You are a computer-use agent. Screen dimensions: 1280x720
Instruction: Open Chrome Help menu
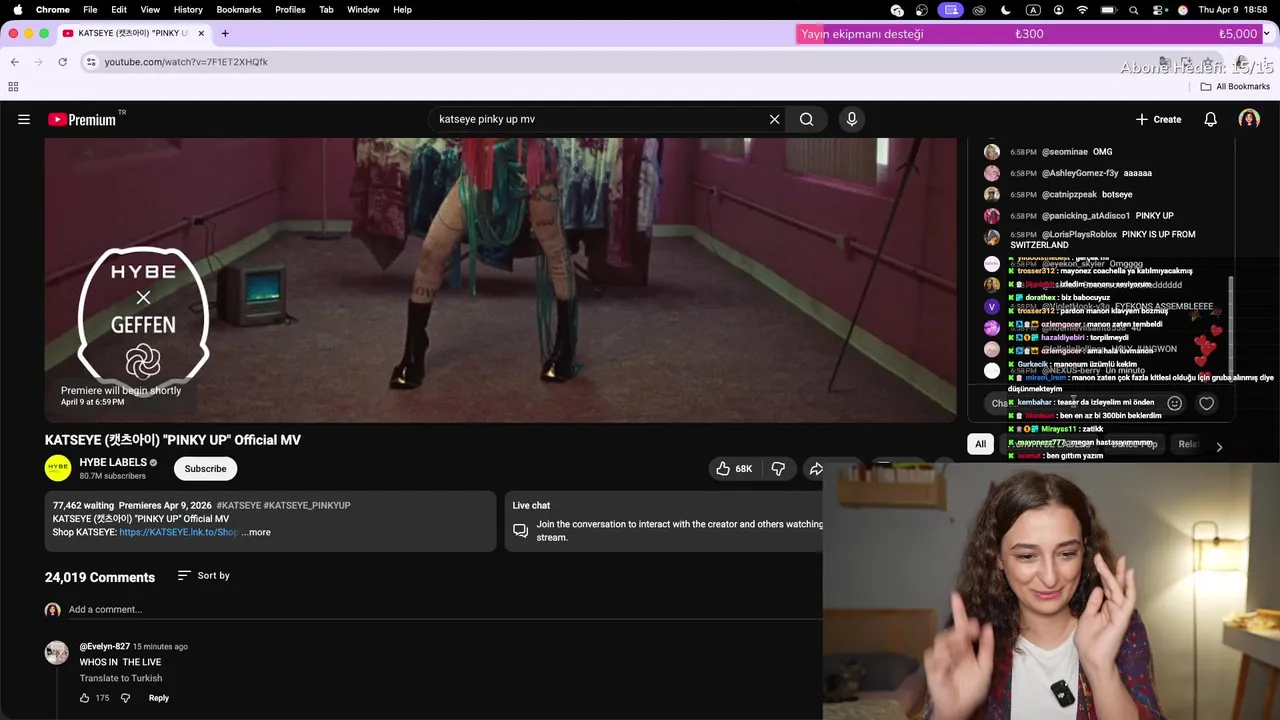tap(402, 9)
